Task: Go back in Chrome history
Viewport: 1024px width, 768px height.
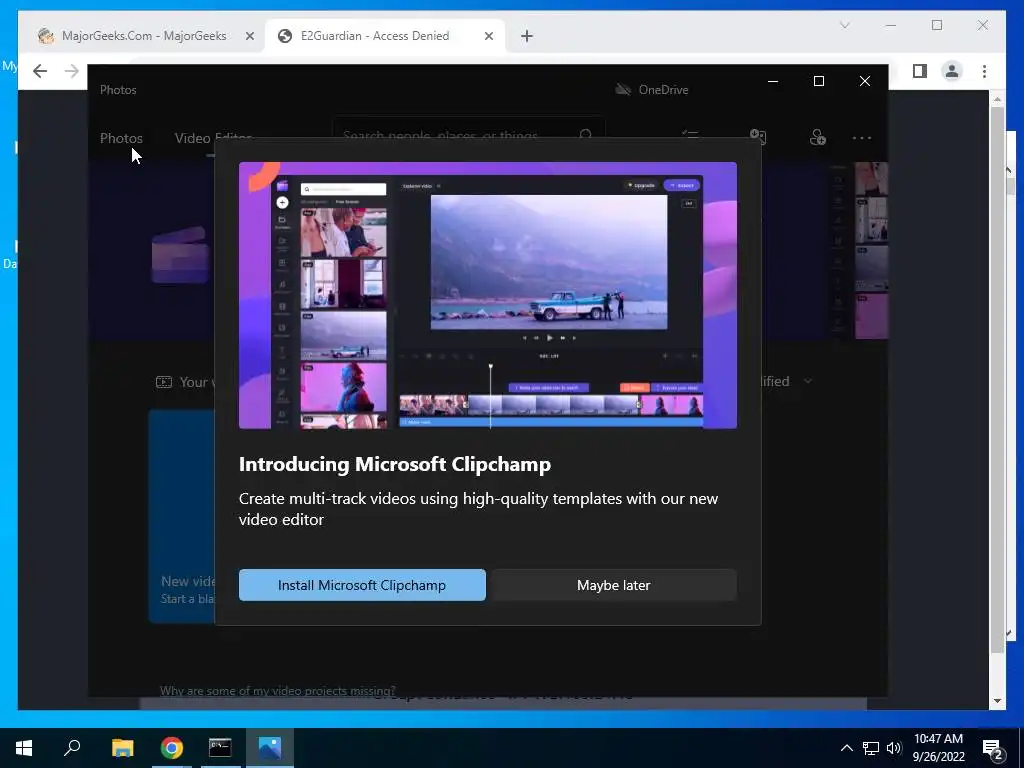Action: 40,71
